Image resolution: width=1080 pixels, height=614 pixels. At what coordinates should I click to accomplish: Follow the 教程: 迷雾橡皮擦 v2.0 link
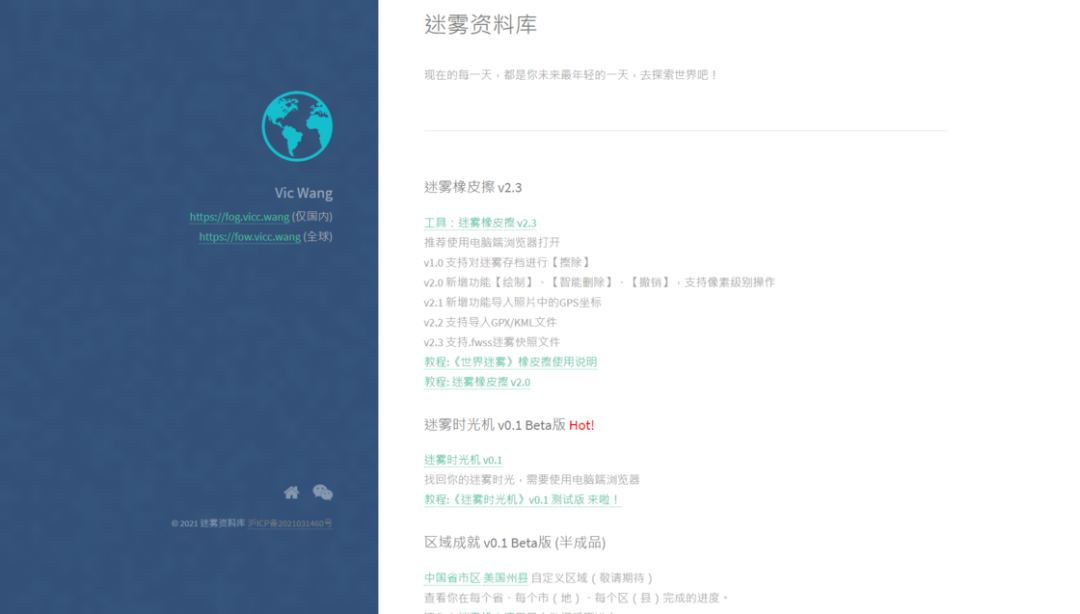point(477,382)
